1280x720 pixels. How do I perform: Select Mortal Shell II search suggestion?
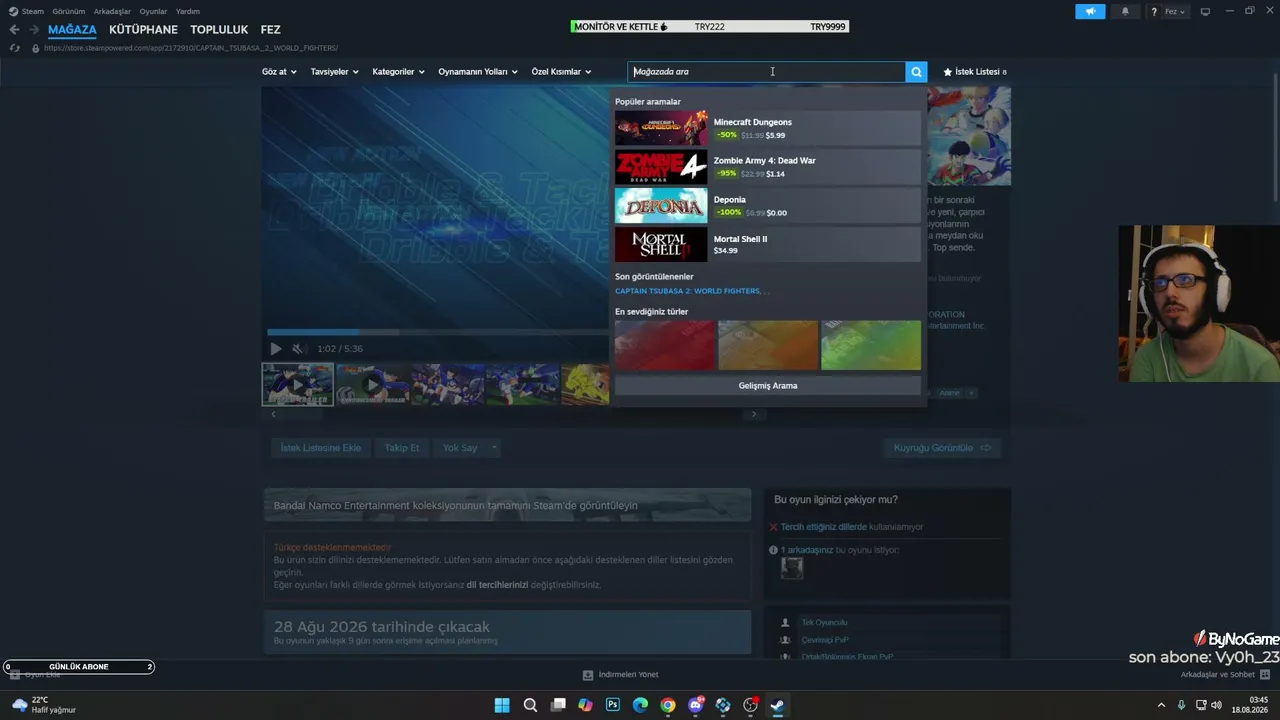(x=768, y=245)
